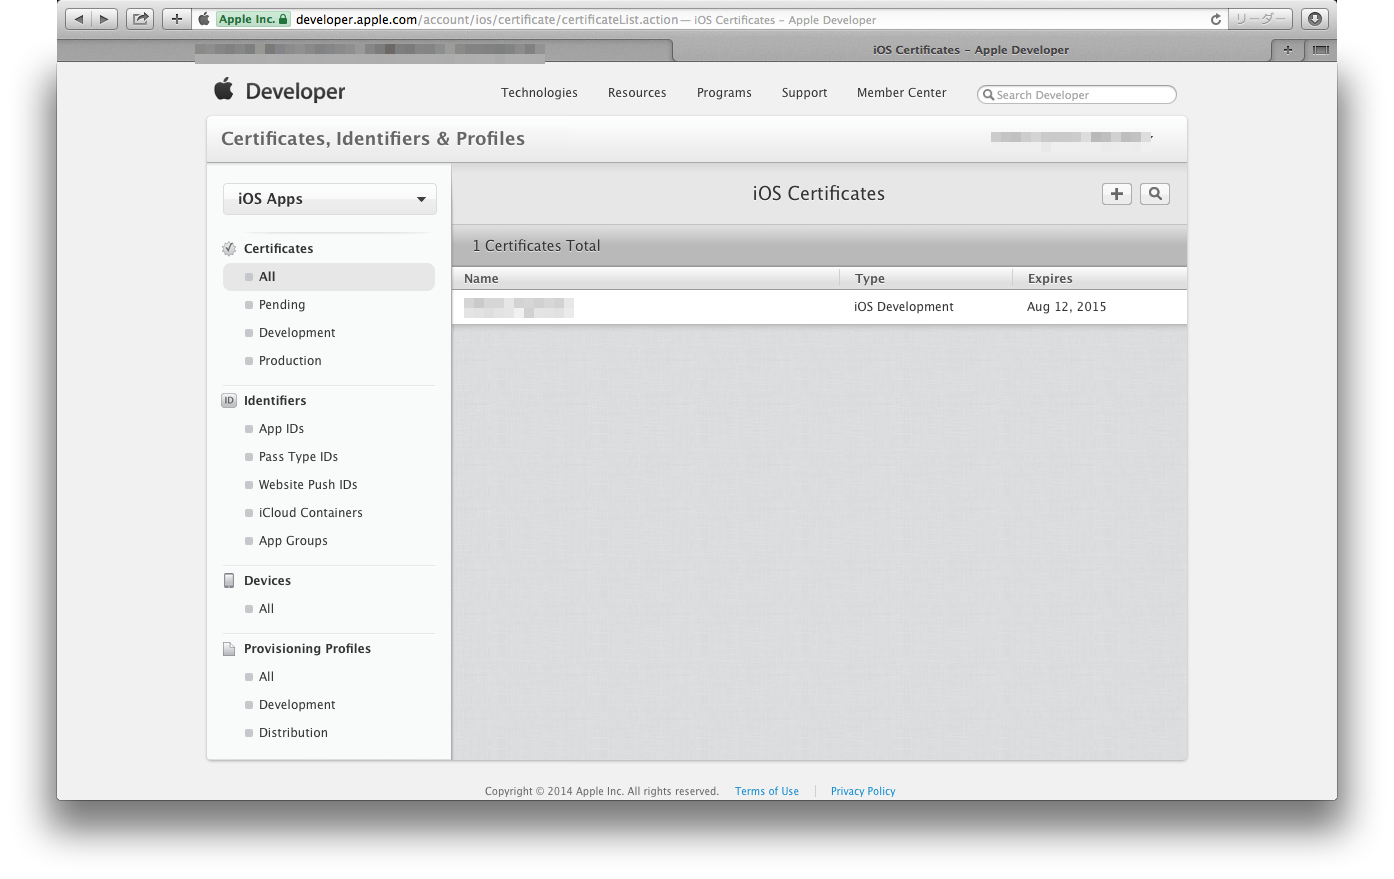
Task: Open Resources in top navigation
Action: coord(637,93)
